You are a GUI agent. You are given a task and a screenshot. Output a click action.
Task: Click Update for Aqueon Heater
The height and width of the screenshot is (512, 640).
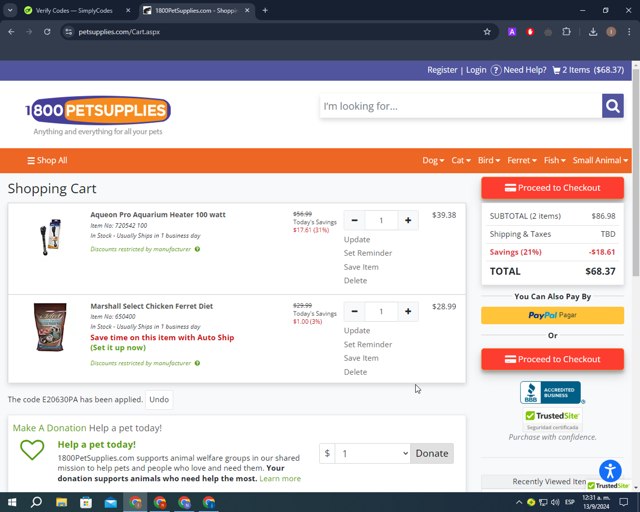click(x=357, y=240)
